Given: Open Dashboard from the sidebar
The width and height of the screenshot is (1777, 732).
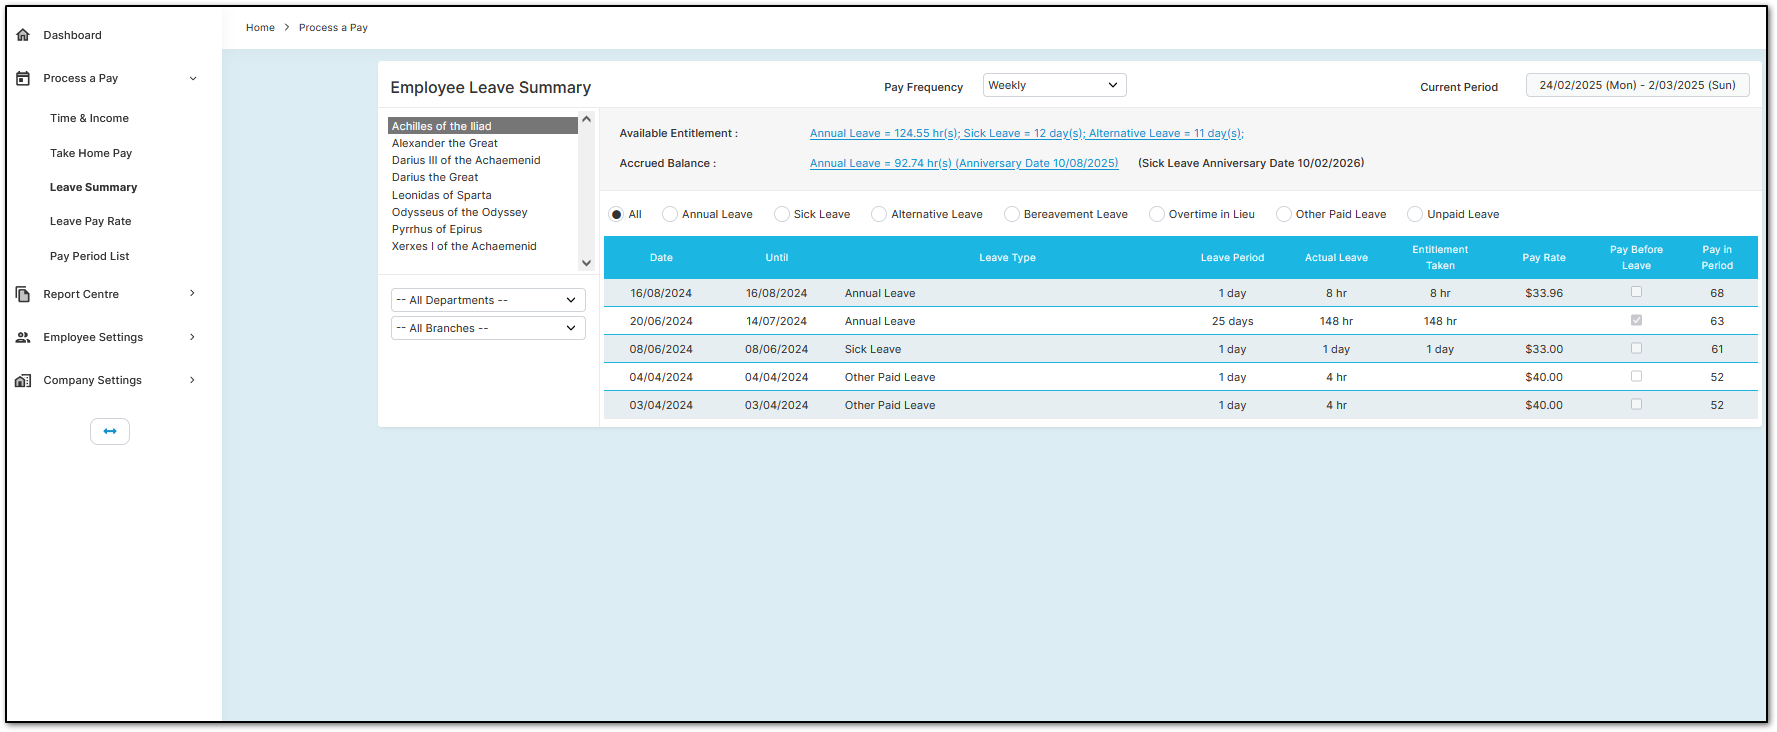Looking at the screenshot, I should [x=72, y=35].
